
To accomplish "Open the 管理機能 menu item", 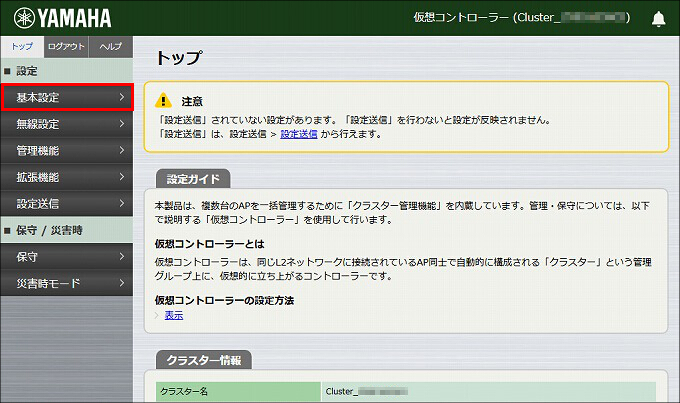I will coord(67,151).
